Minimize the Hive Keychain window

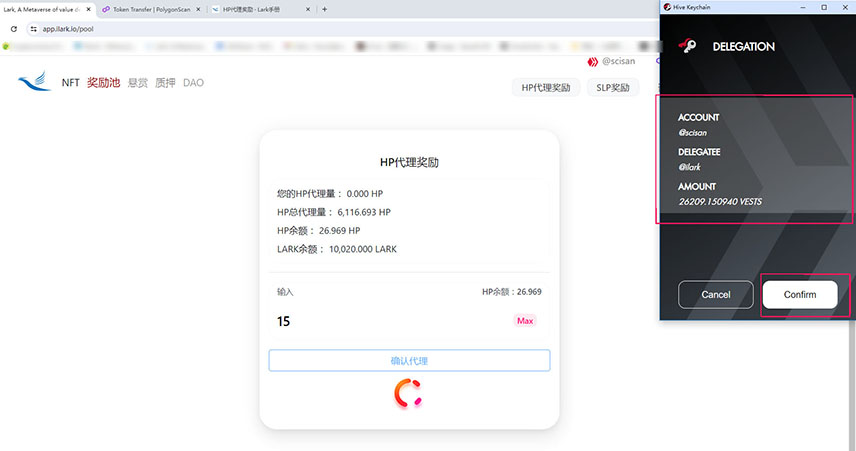[803, 7]
